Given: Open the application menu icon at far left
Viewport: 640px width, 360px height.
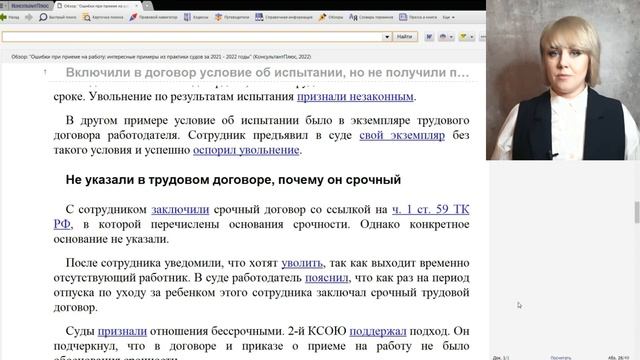Looking at the screenshot, I should pyautogui.click(x=3, y=6).
